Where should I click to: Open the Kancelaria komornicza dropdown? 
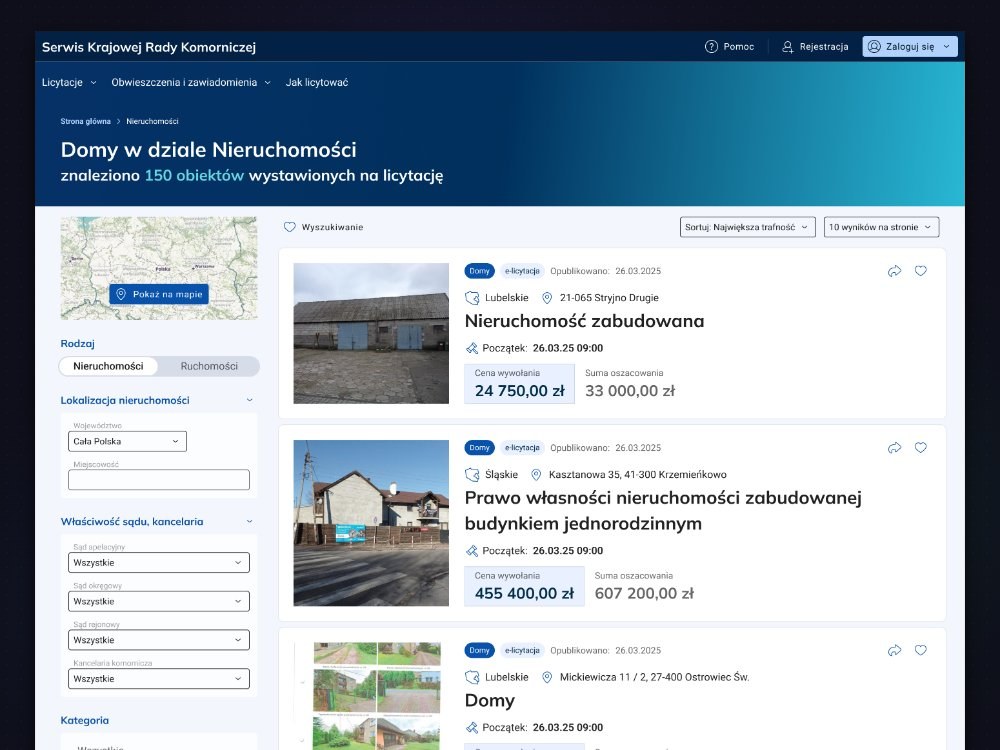click(x=159, y=679)
